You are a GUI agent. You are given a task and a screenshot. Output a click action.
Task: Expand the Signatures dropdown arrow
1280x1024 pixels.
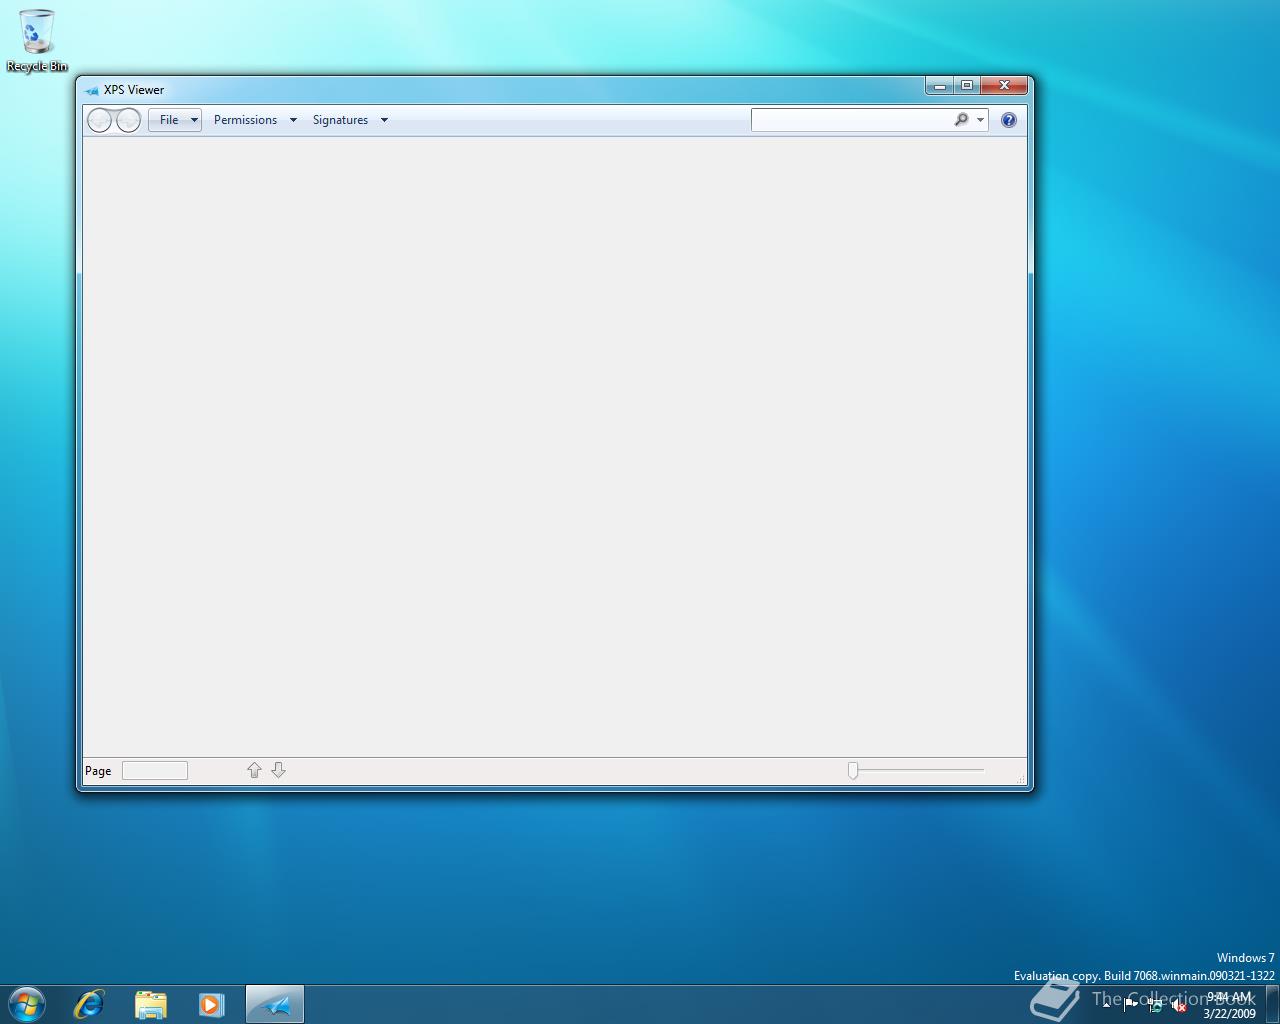pyautogui.click(x=384, y=120)
